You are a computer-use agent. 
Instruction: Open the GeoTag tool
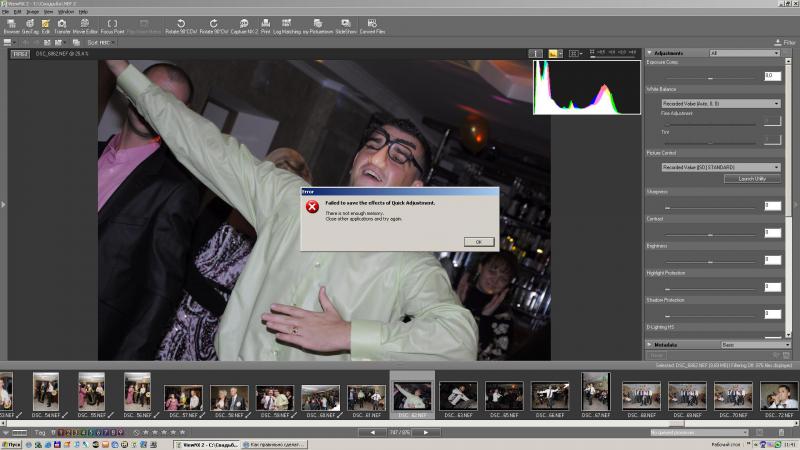click(30, 27)
